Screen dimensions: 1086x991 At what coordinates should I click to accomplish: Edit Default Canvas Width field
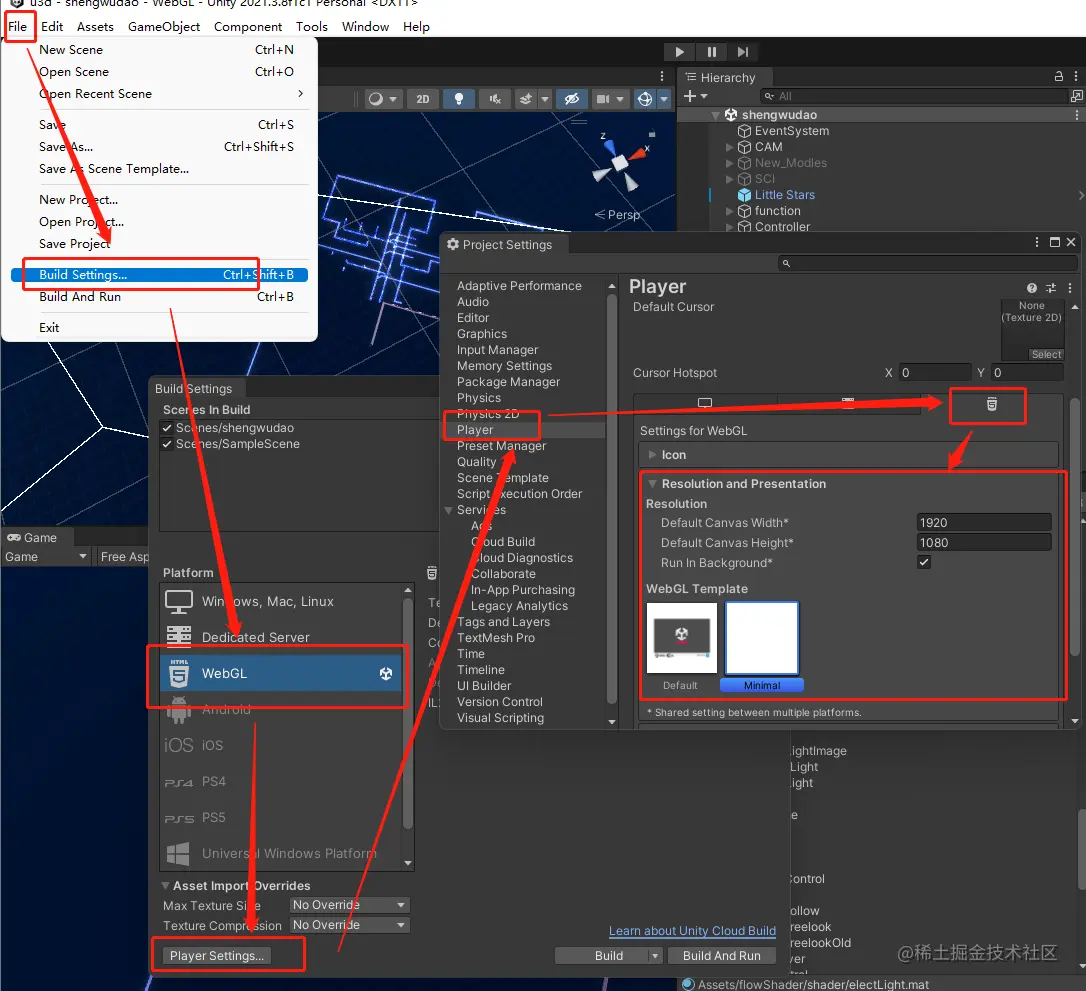983,523
